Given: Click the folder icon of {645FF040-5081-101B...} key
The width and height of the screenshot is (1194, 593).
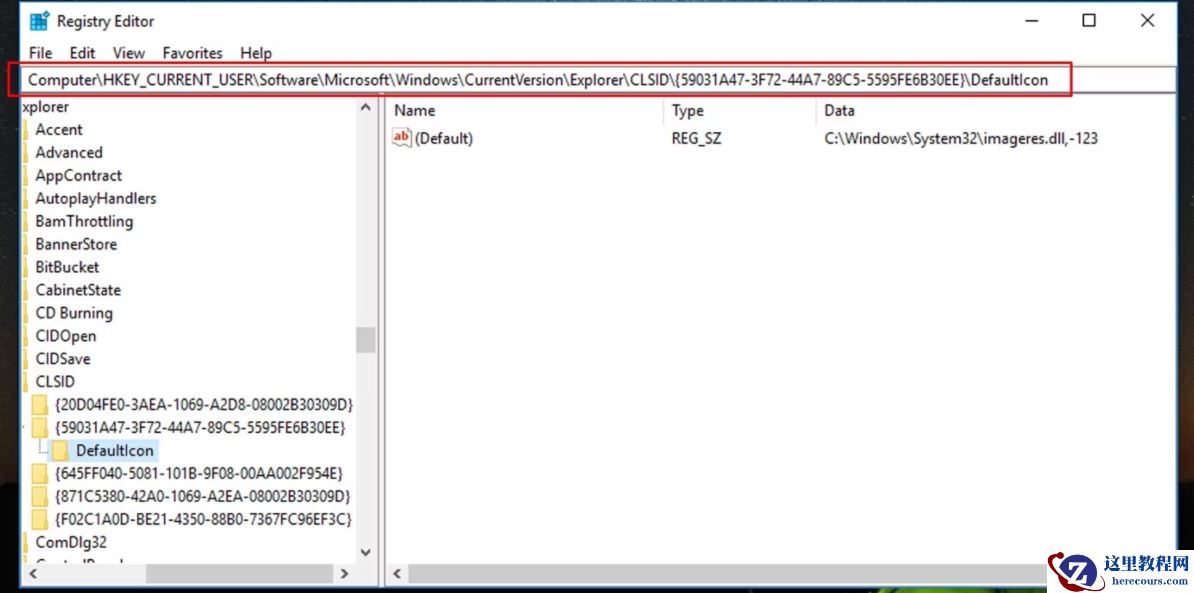Looking at the screenshot, I should (40, 473).
